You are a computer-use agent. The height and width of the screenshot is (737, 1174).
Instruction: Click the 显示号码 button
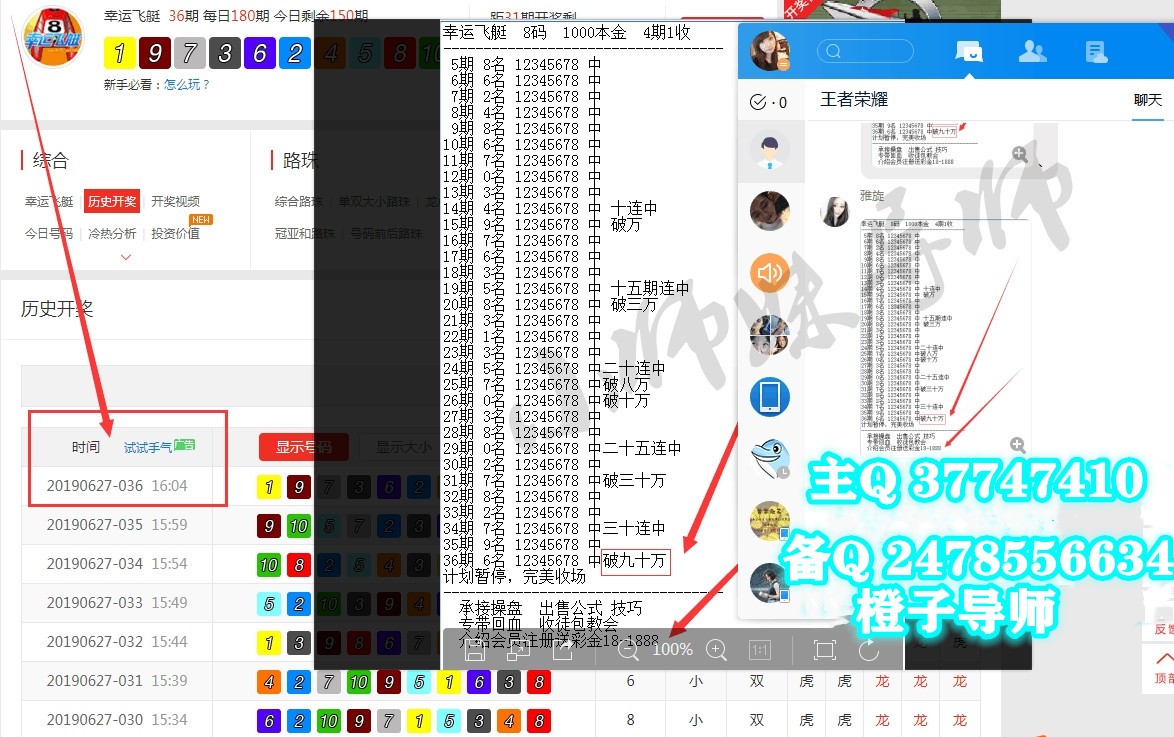click(x=304, y=447)
